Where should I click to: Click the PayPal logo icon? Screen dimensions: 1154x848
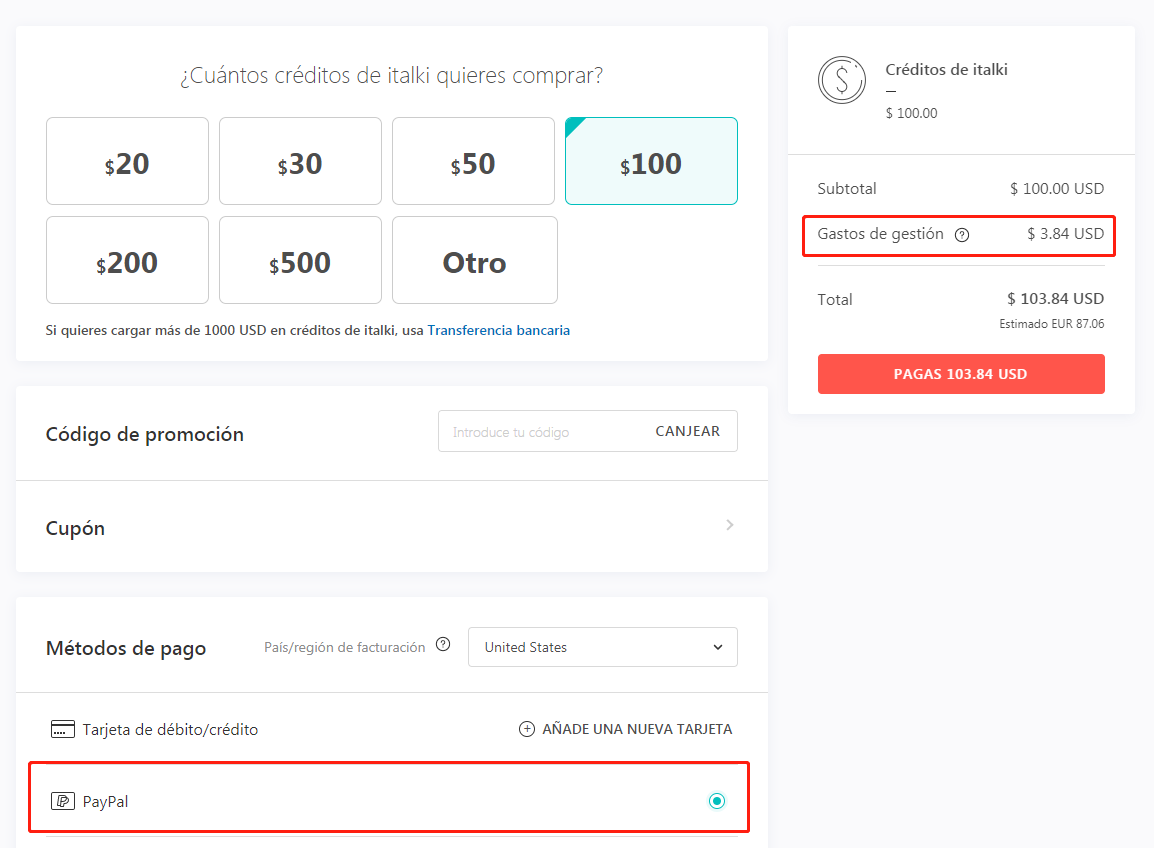(63, 801)
